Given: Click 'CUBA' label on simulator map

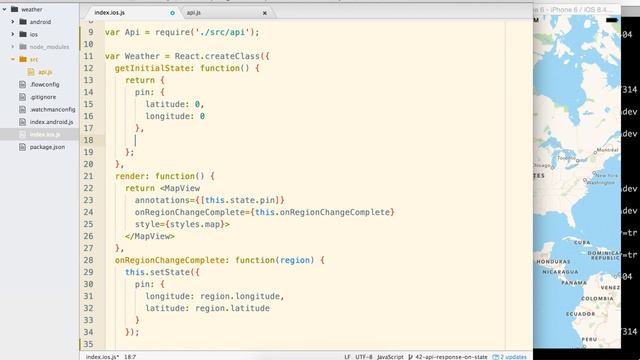Looking at the screenshot, I should click(582, 242).
